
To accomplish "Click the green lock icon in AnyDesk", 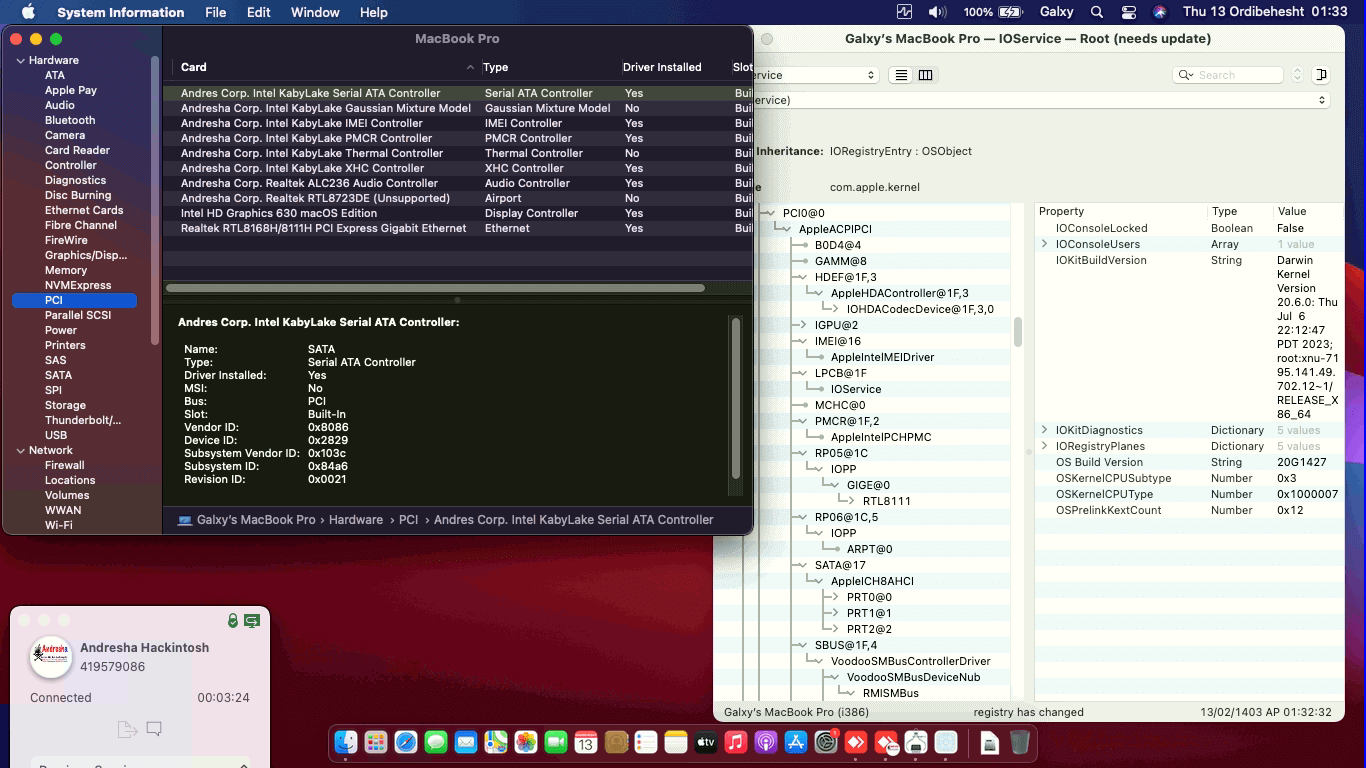I will pyautogui.click(x=233, y=621).
